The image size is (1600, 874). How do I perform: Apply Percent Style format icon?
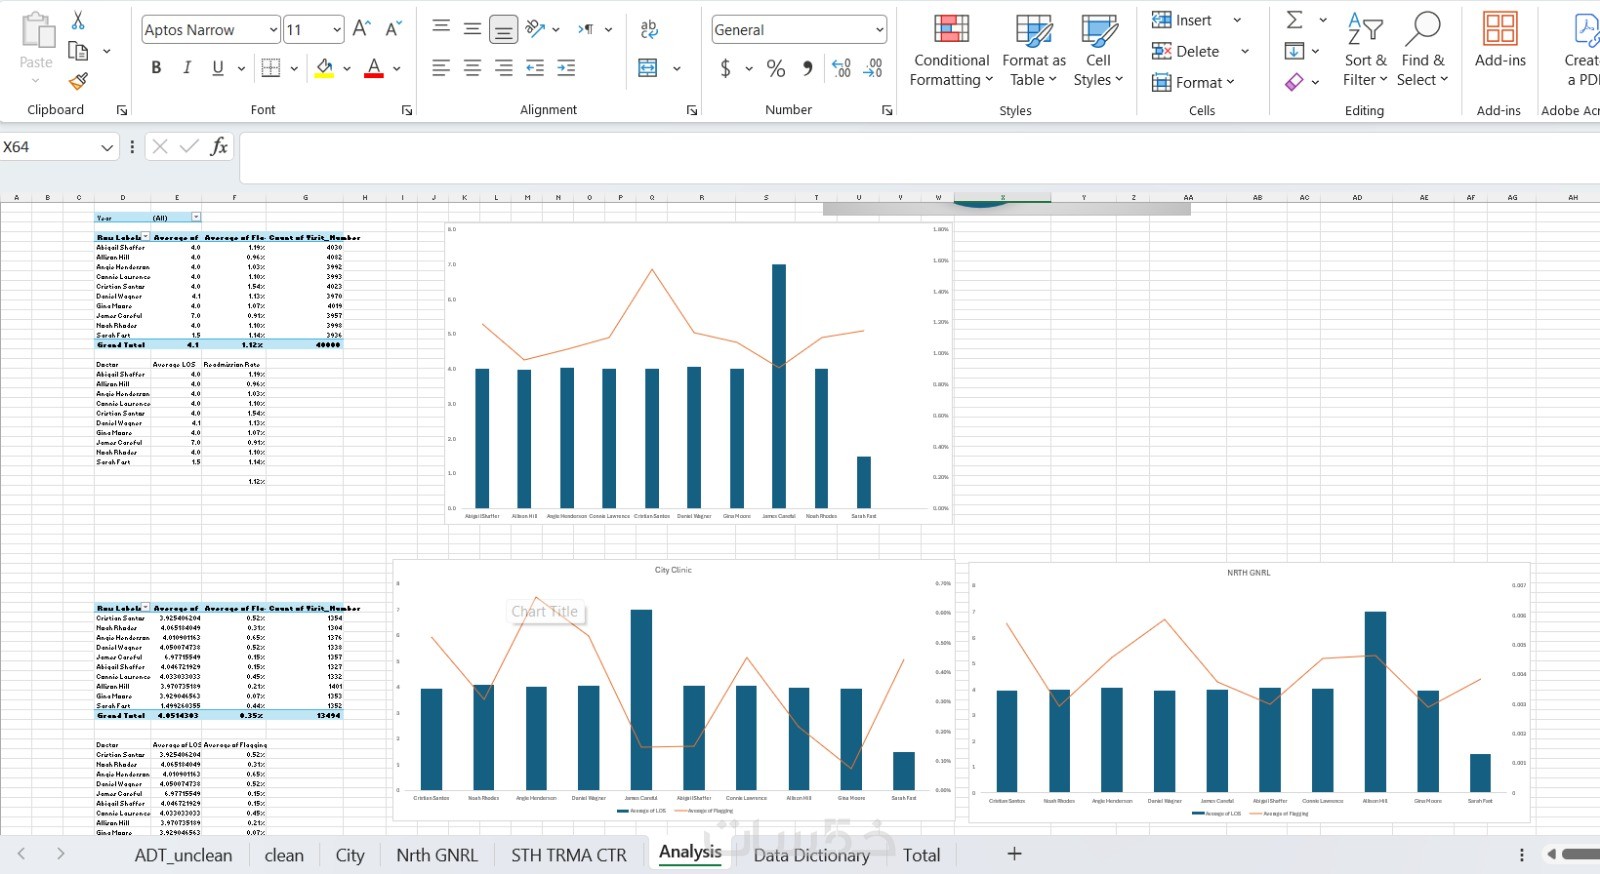(x=776, y=68)
